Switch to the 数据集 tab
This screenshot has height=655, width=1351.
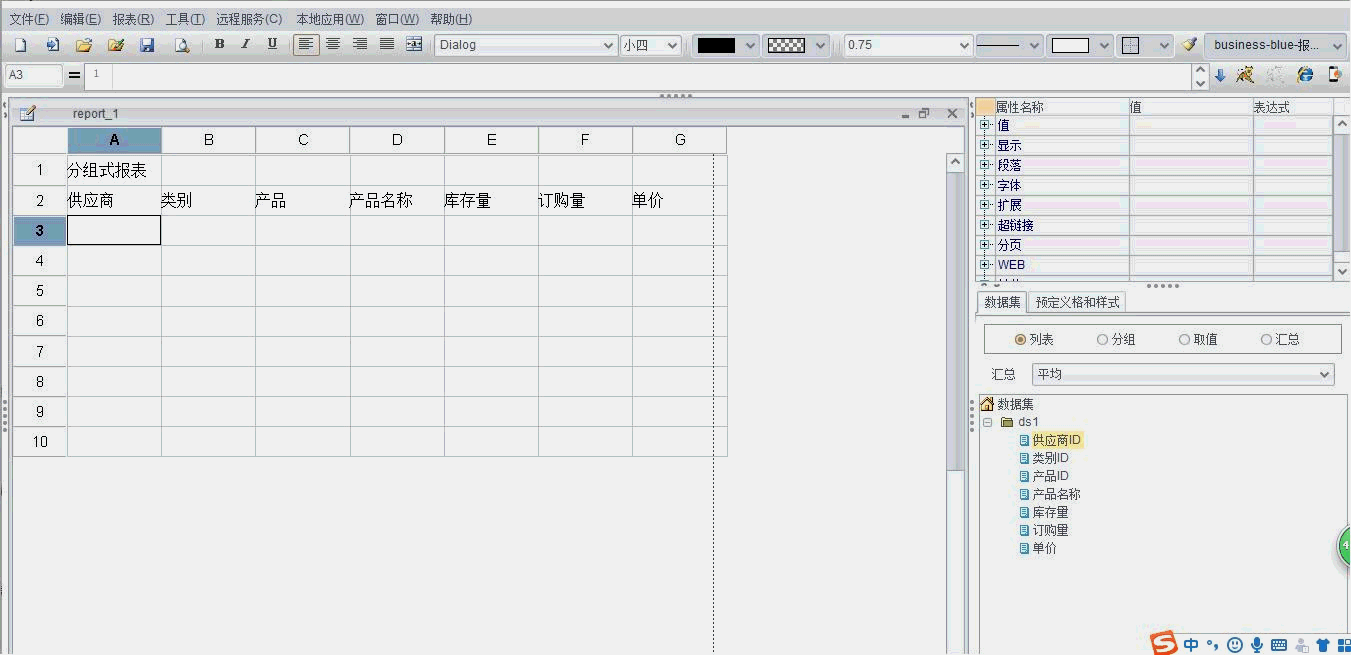click(x=1002, y=302)
